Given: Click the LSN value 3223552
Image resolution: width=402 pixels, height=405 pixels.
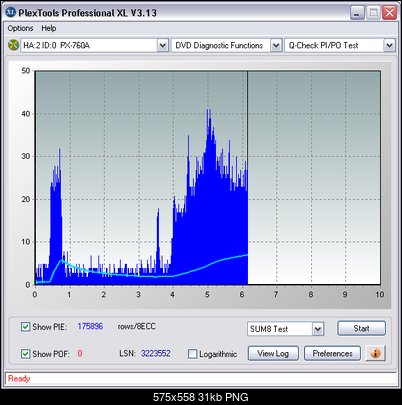Looking at the screenshot, I should coord(155,353).
